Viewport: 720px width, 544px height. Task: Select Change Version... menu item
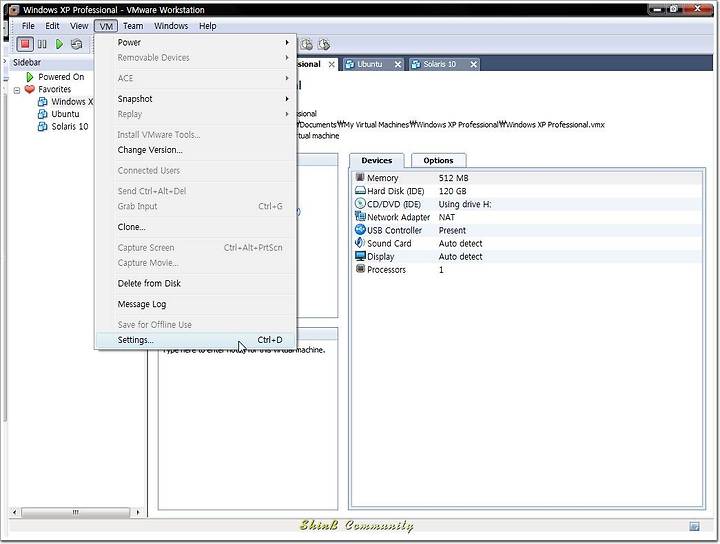196,150
